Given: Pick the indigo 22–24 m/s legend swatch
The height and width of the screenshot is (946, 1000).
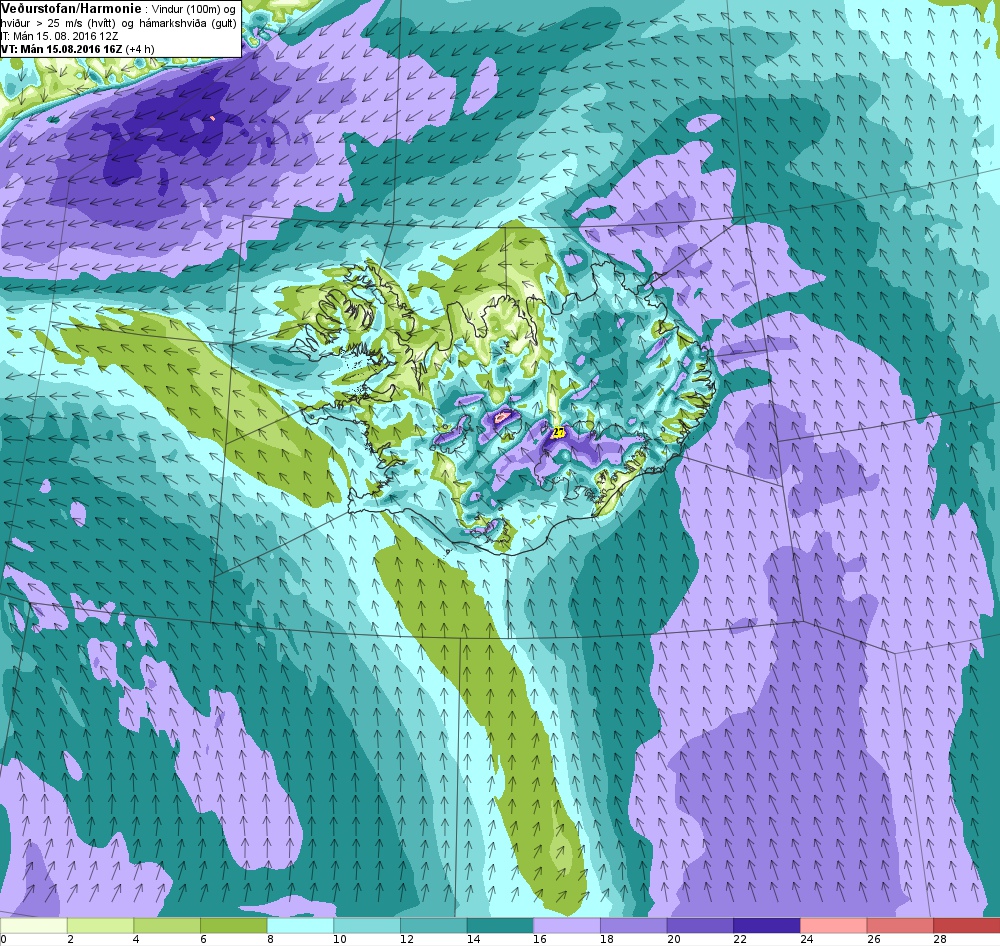Looking at the screenshot, I should point(767,926).
